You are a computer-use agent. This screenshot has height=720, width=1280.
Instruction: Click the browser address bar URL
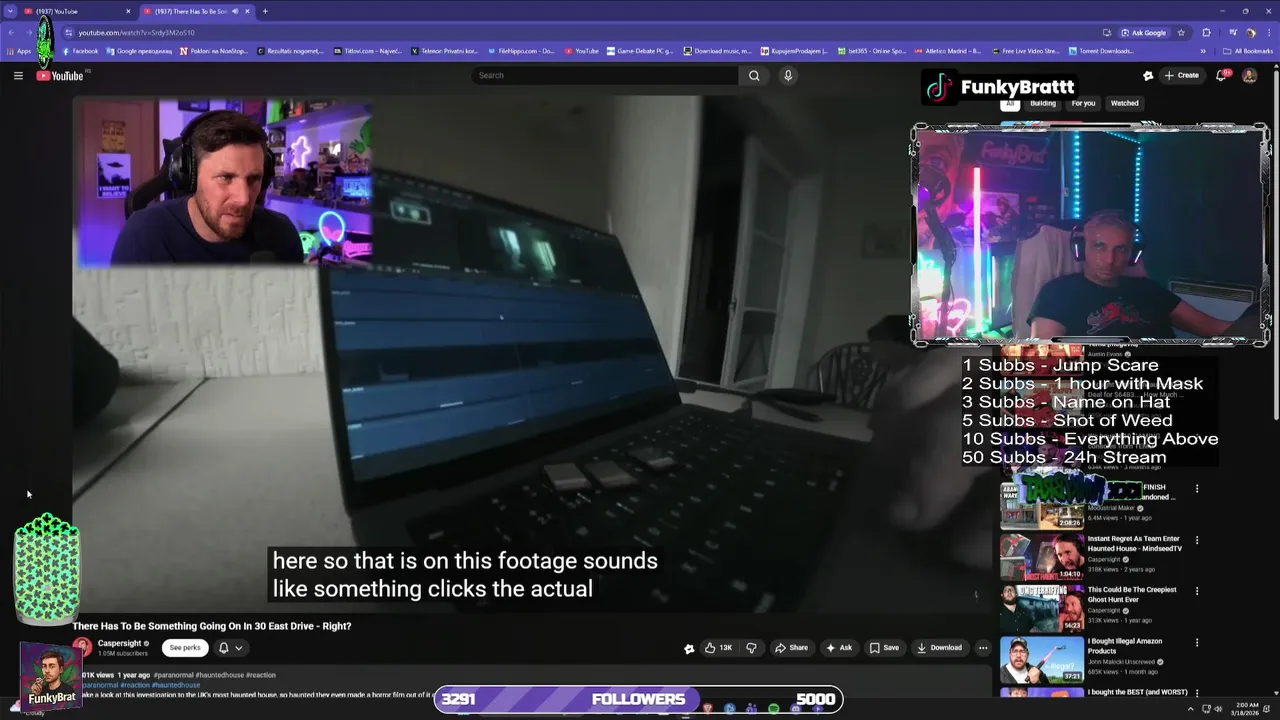(136, 32)
